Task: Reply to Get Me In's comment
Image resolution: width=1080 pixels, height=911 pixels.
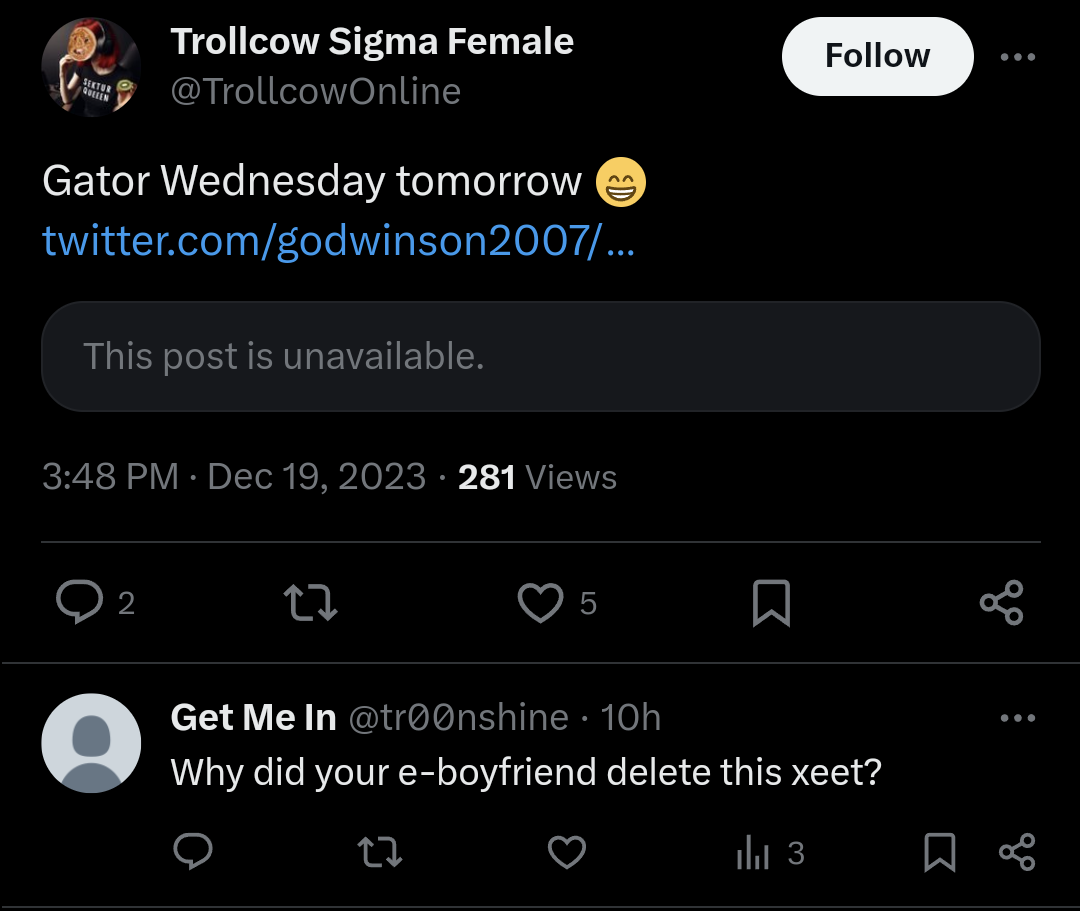Action: (x=193, y=852)
